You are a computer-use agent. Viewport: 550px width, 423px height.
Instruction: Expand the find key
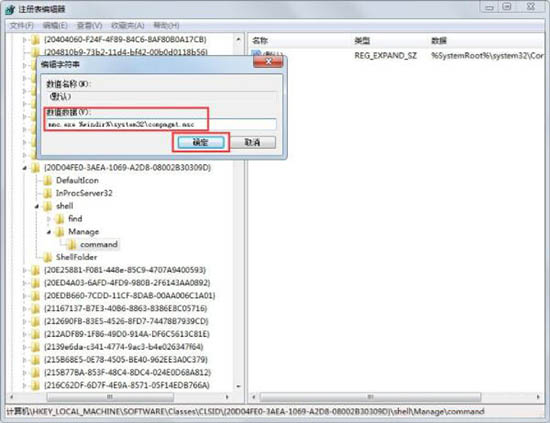pos(49,219)
